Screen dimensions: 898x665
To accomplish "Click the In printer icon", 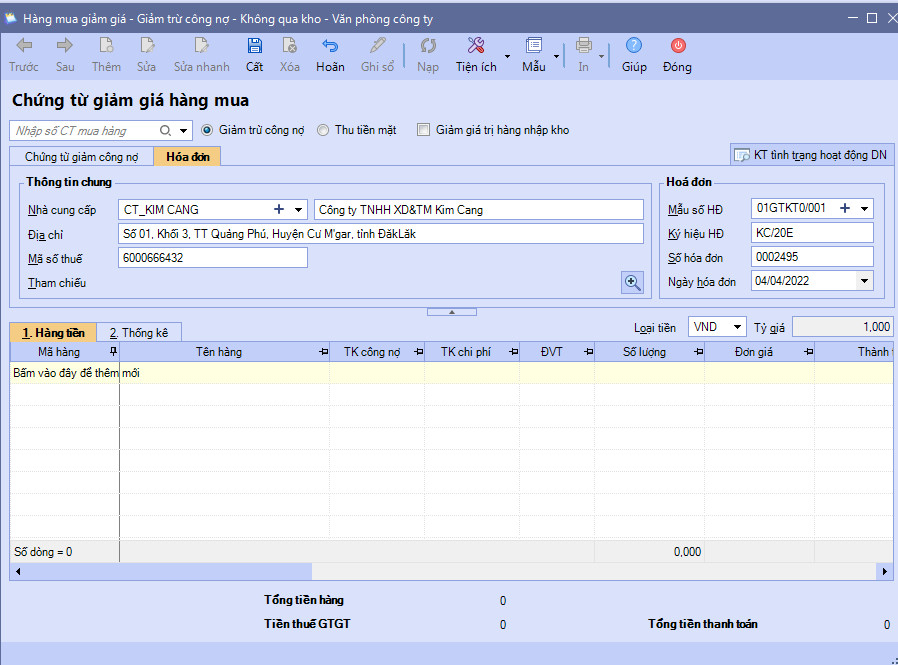I will [x=584, y=45].
